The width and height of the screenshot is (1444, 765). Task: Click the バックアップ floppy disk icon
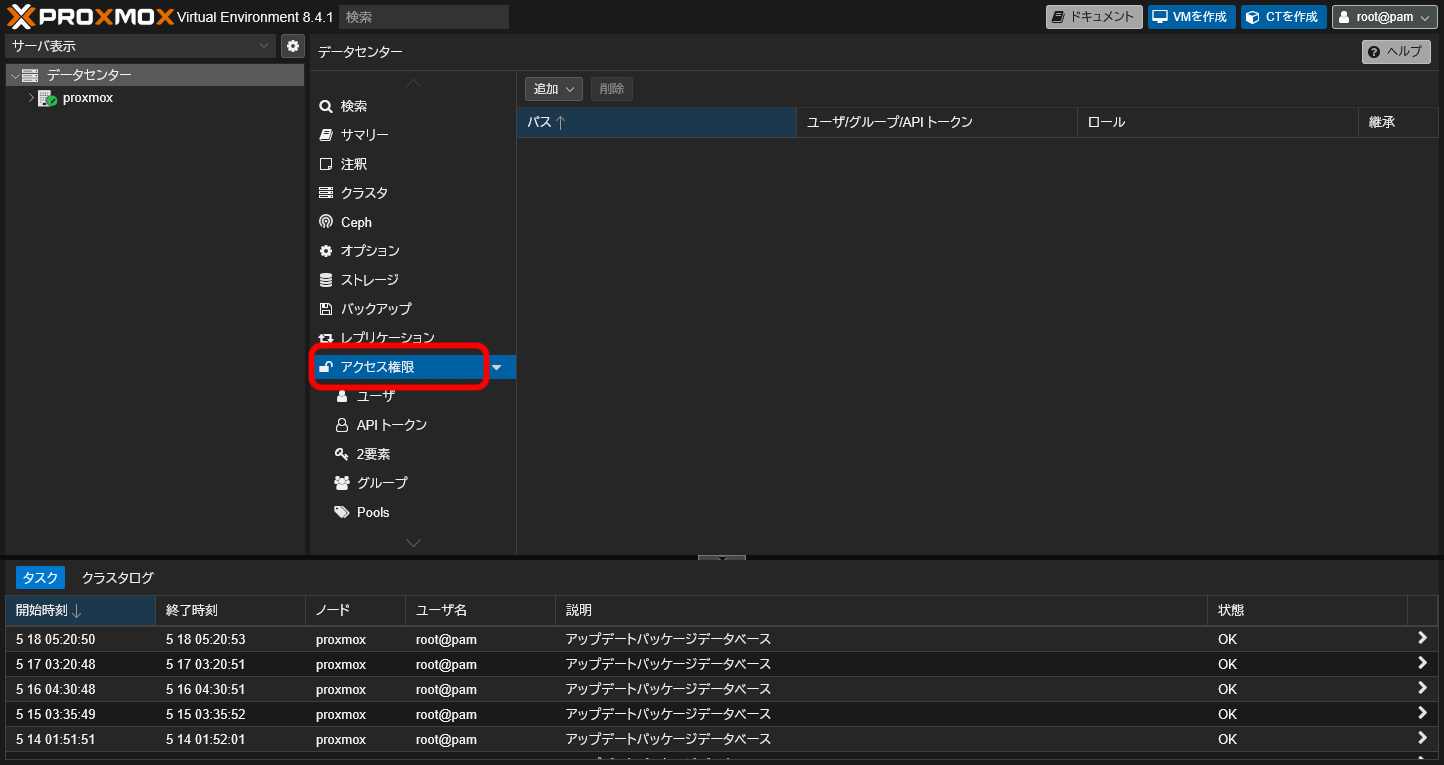[326, 309]
